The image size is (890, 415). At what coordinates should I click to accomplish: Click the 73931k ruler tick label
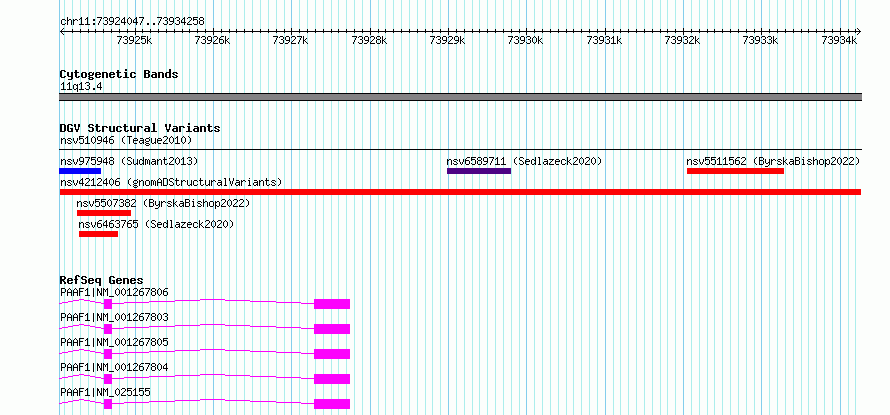pyautogui.click(x=604, y=40)
